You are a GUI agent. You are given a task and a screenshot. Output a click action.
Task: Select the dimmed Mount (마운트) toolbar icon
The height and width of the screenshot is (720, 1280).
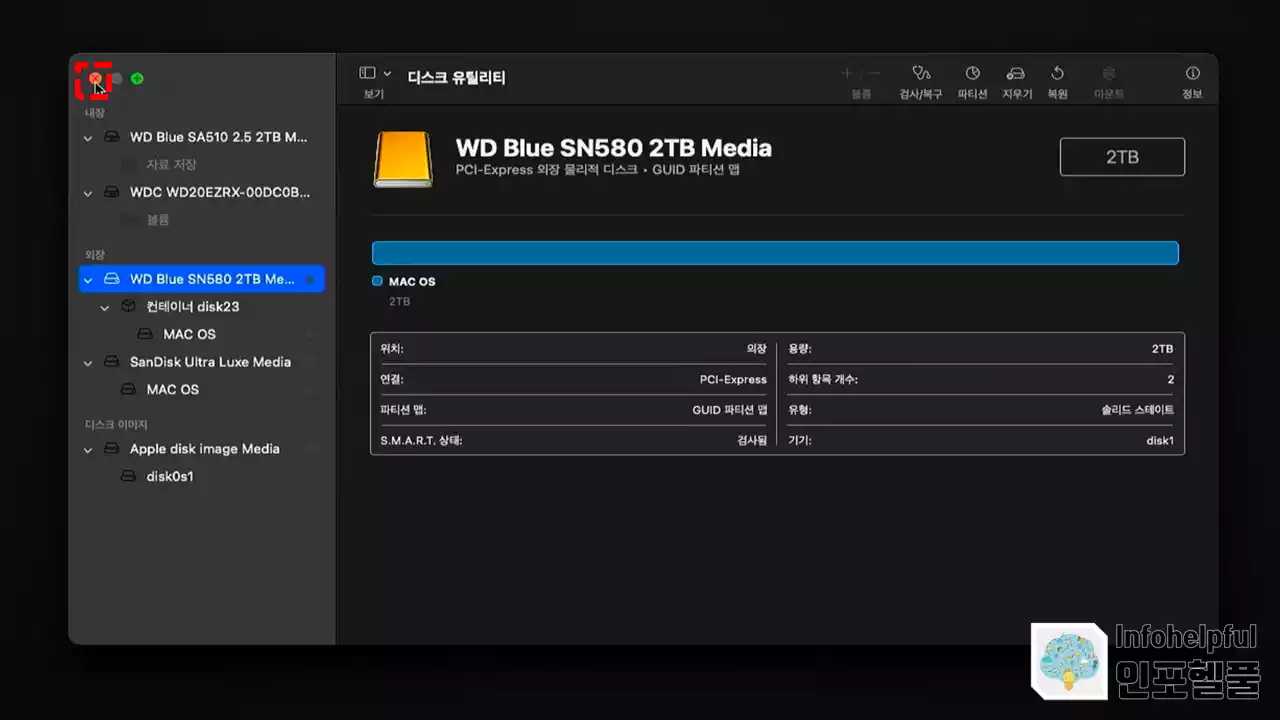click(1108, 74)
